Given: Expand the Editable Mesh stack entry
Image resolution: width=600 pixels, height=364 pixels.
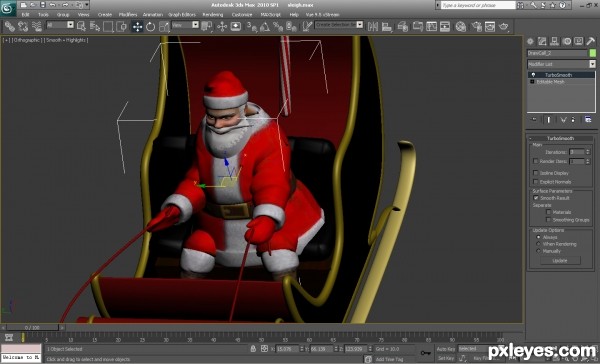Looking at the screenshot, I should pyautogui.click(x=532, y=82).
